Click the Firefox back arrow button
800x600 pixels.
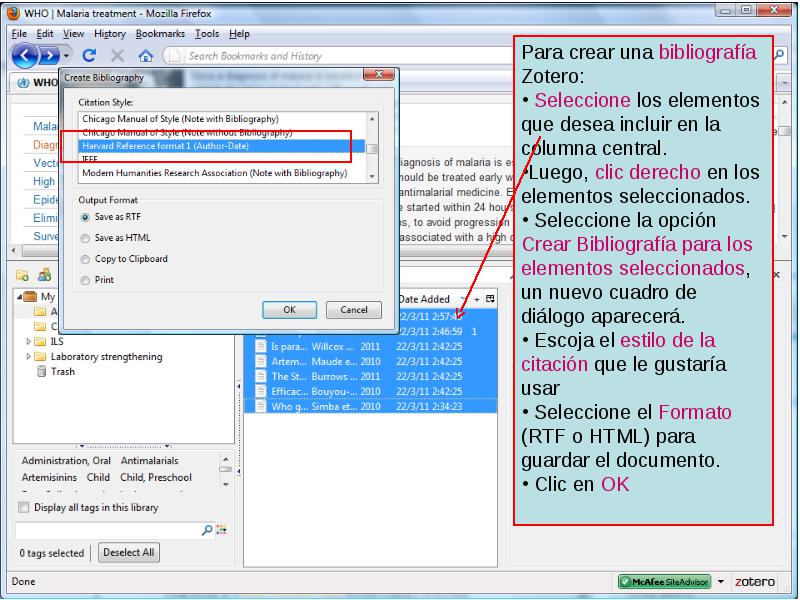[24, 56]
